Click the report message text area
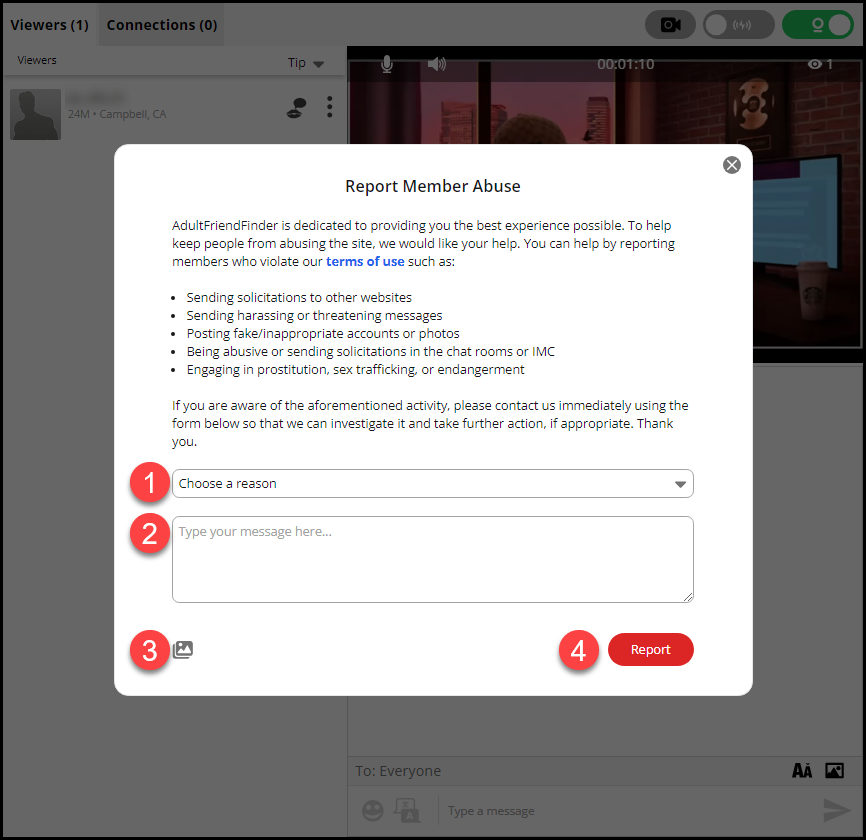Image resolution: width=866 pixels, height=840 pixels. pos(432,559)
